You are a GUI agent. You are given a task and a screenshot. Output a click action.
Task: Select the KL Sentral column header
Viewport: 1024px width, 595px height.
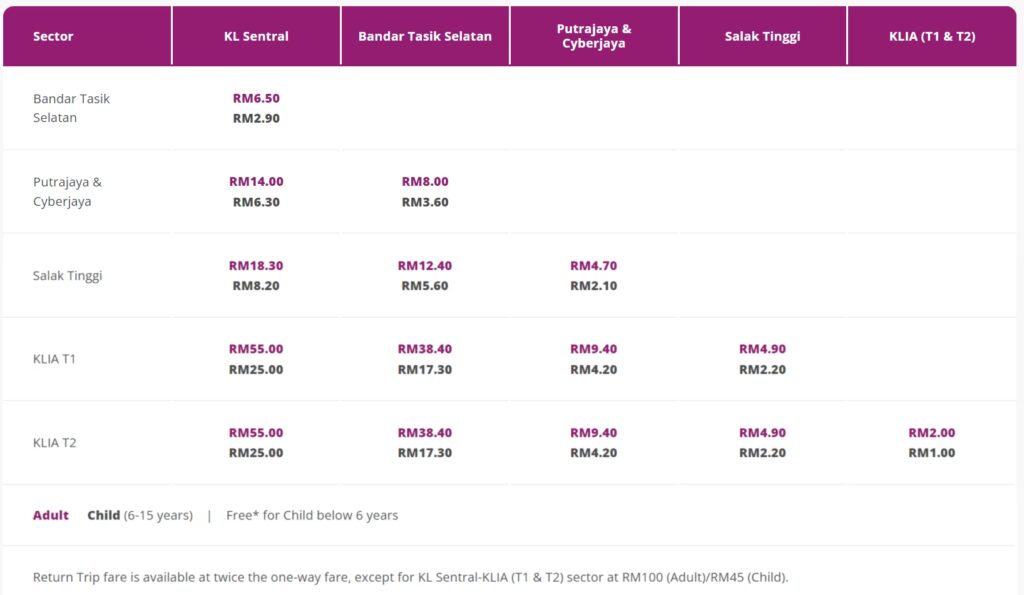[x=256, y=37]
